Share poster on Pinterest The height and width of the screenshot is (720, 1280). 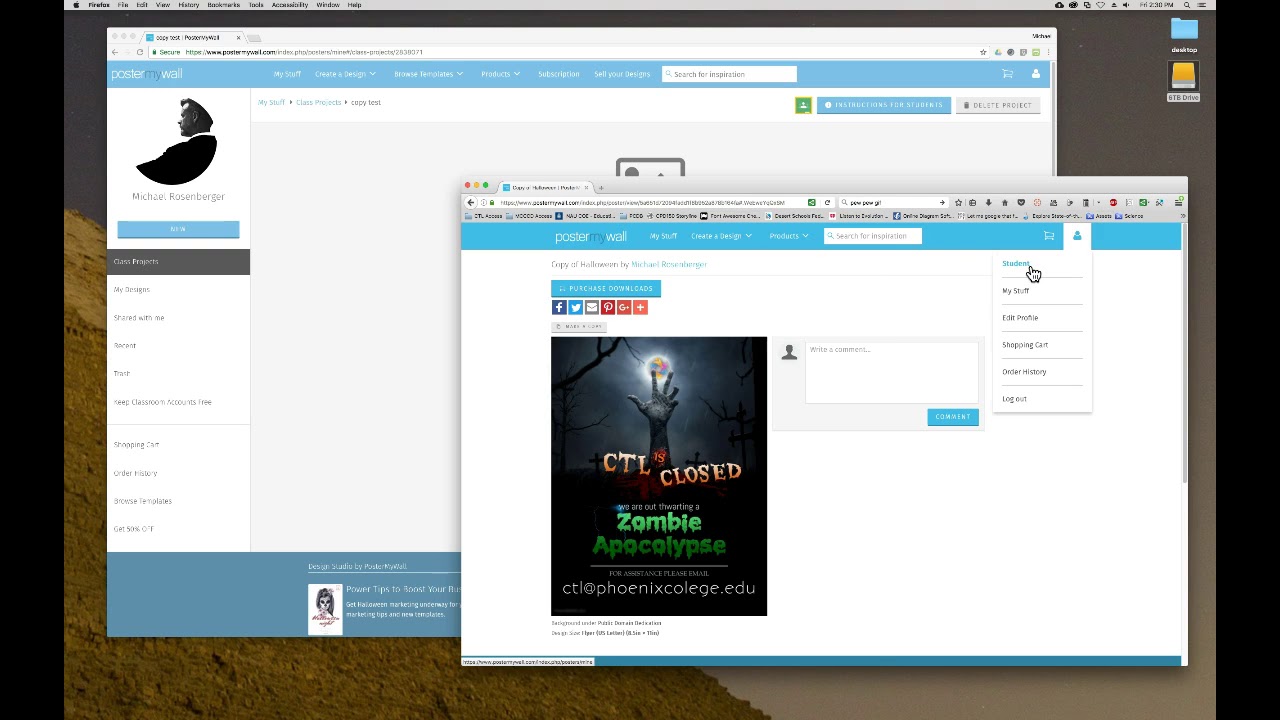pos(607,308)
